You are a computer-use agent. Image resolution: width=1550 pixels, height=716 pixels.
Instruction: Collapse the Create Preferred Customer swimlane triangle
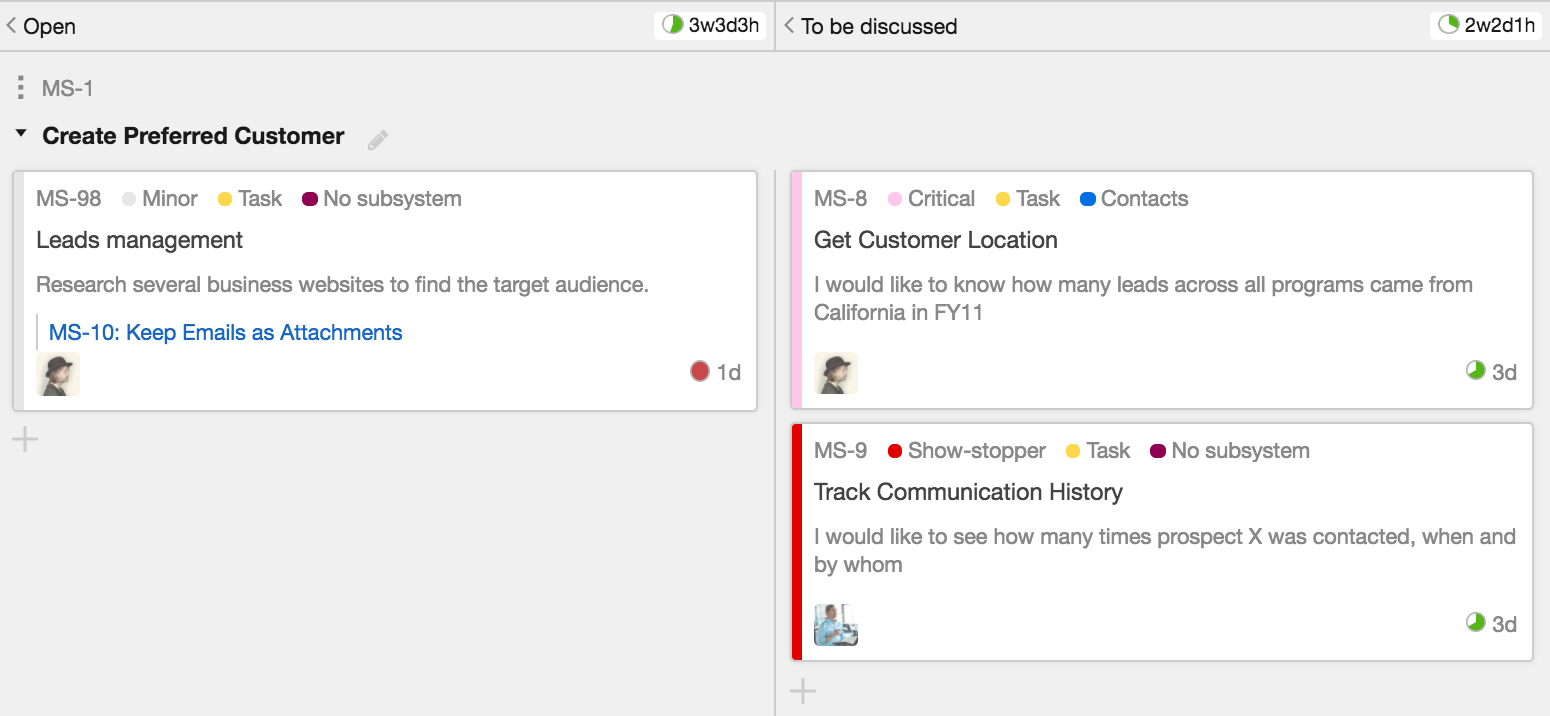[21, 134]
